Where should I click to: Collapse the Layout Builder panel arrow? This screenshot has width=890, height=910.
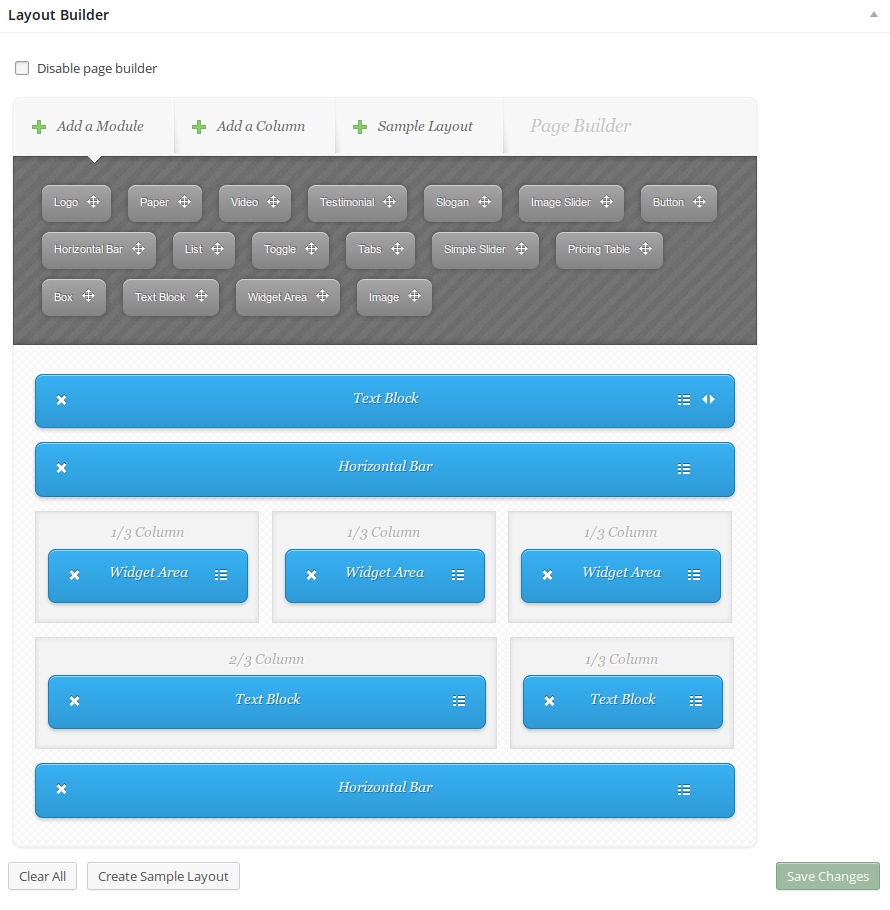(x=874, y=16)
